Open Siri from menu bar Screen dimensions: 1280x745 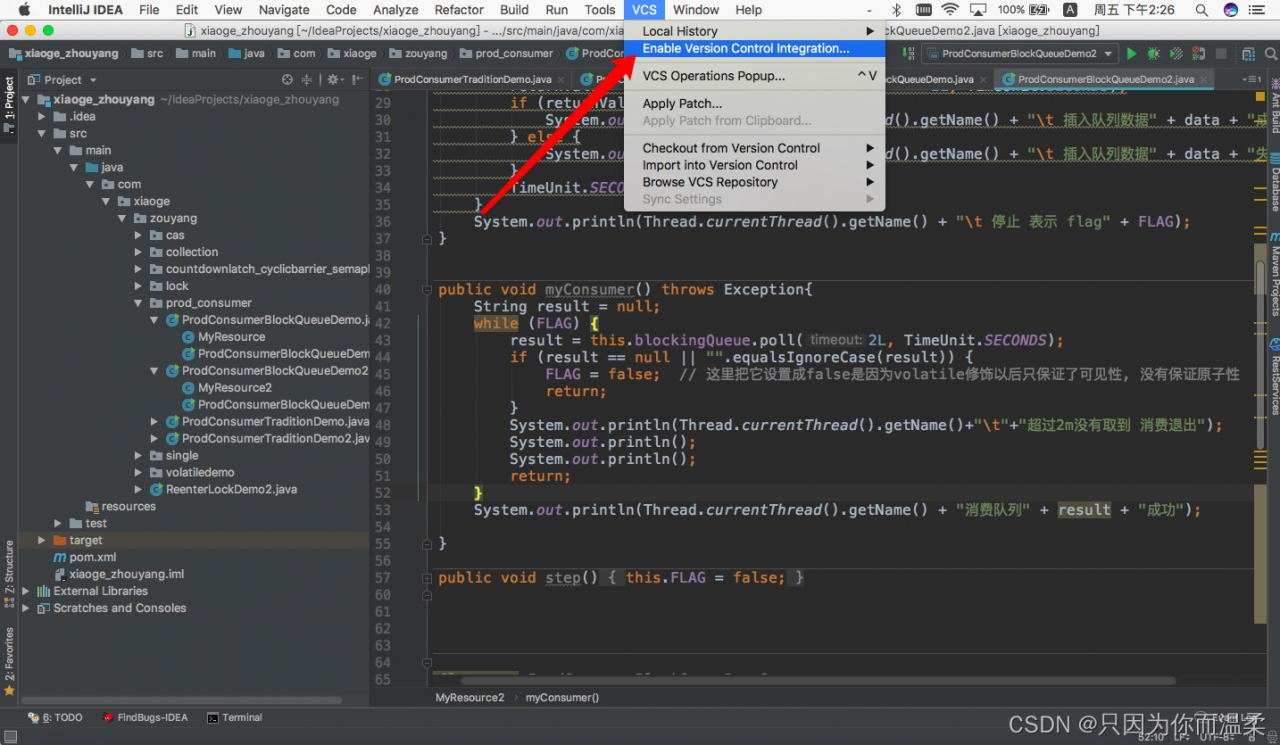(x=1231, y=10)
